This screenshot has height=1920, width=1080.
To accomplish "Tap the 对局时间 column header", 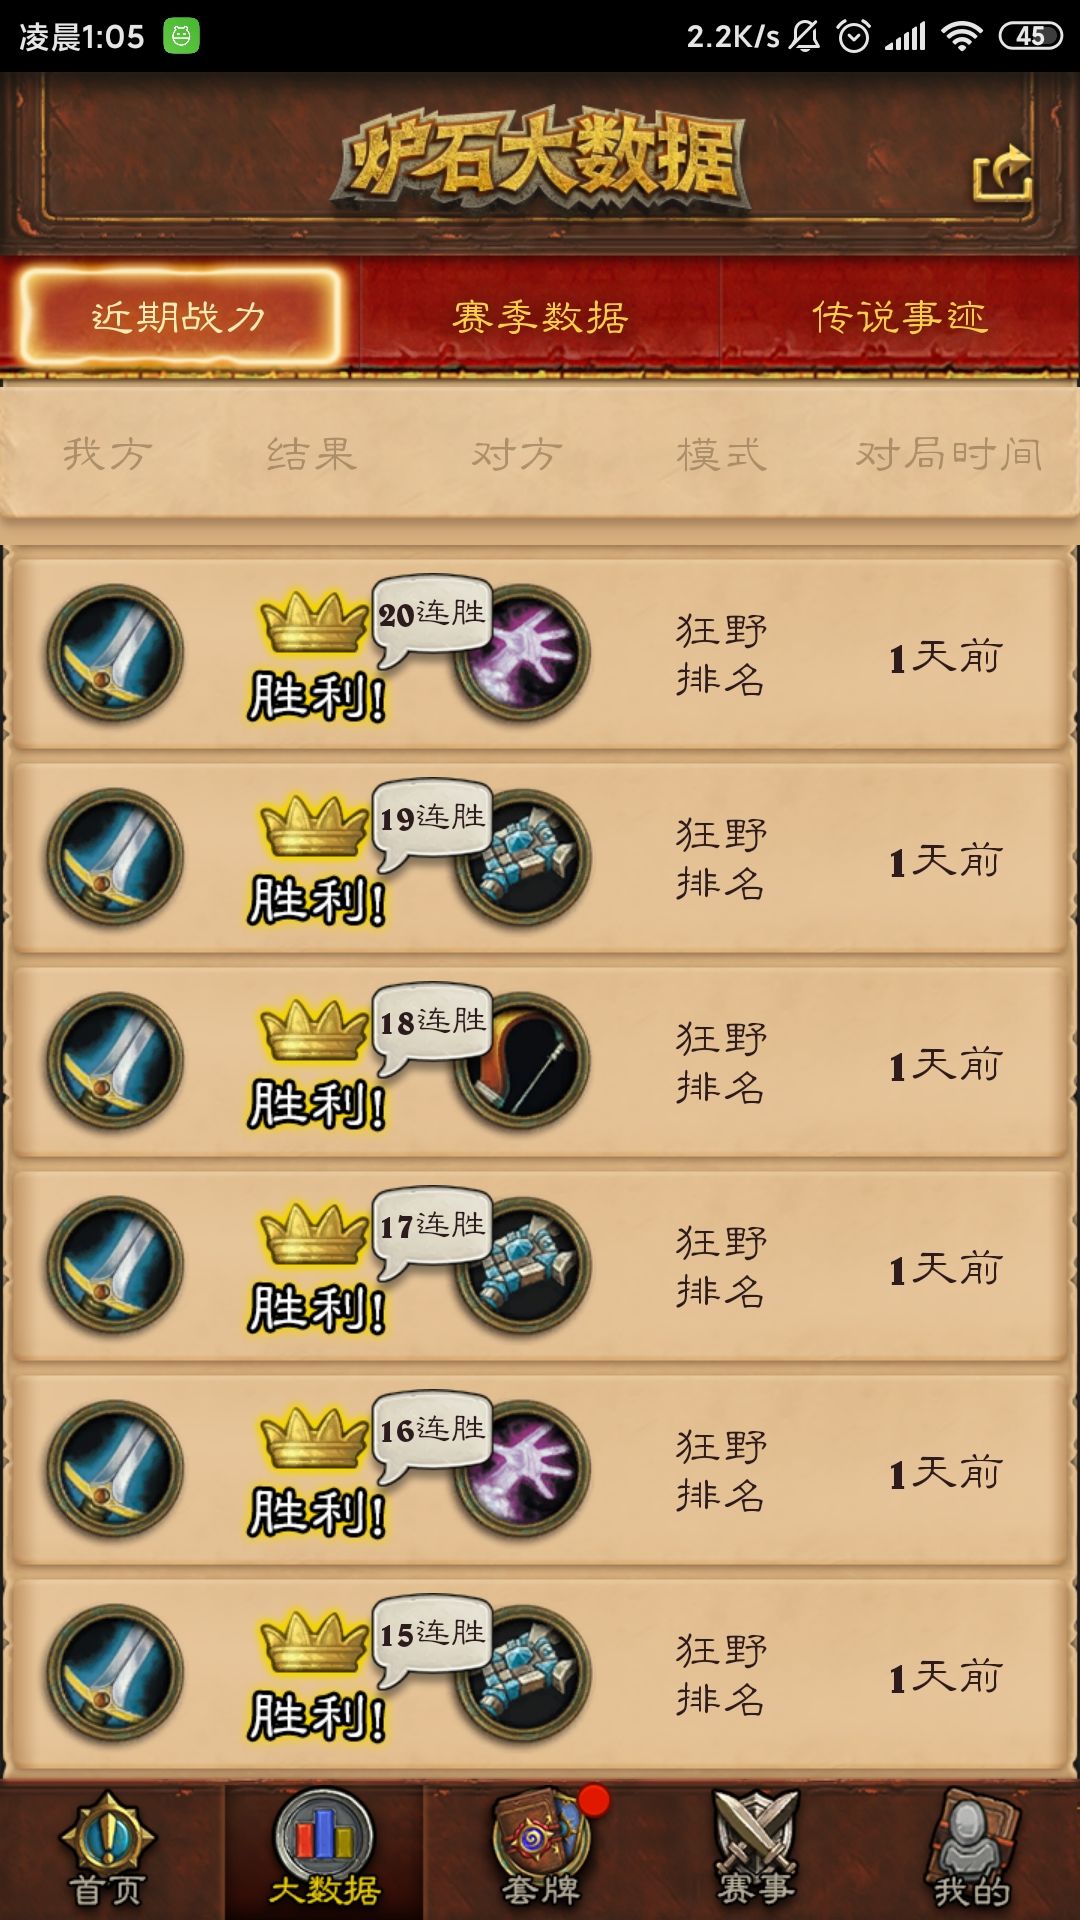I will (x=949, y=455).
